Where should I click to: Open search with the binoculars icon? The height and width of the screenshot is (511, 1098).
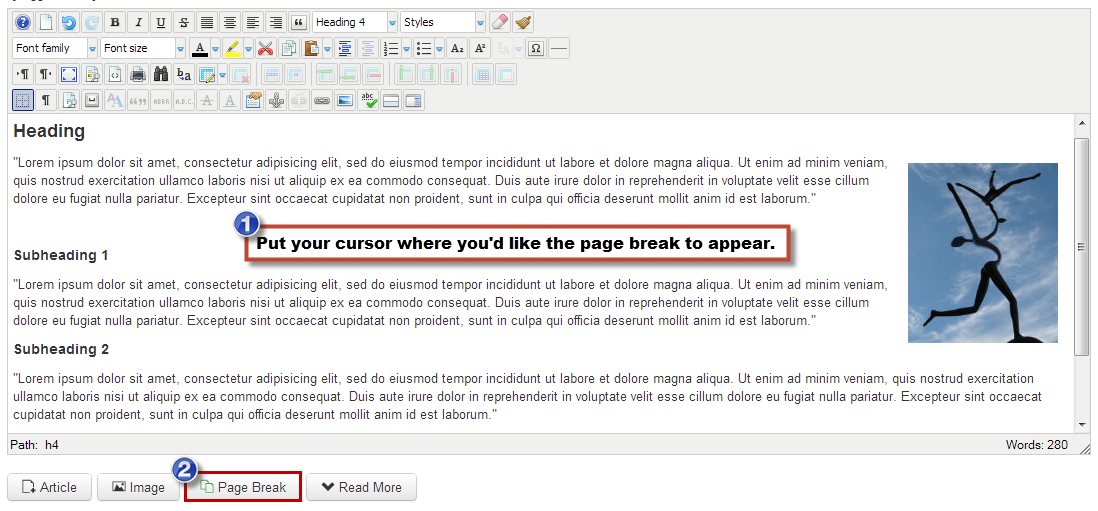click(162, 74)
